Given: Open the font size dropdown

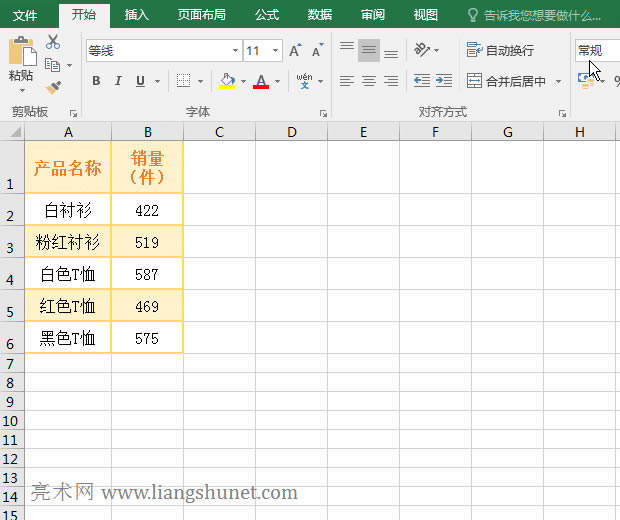Looking at the screenshot, I should coord(276,51).
